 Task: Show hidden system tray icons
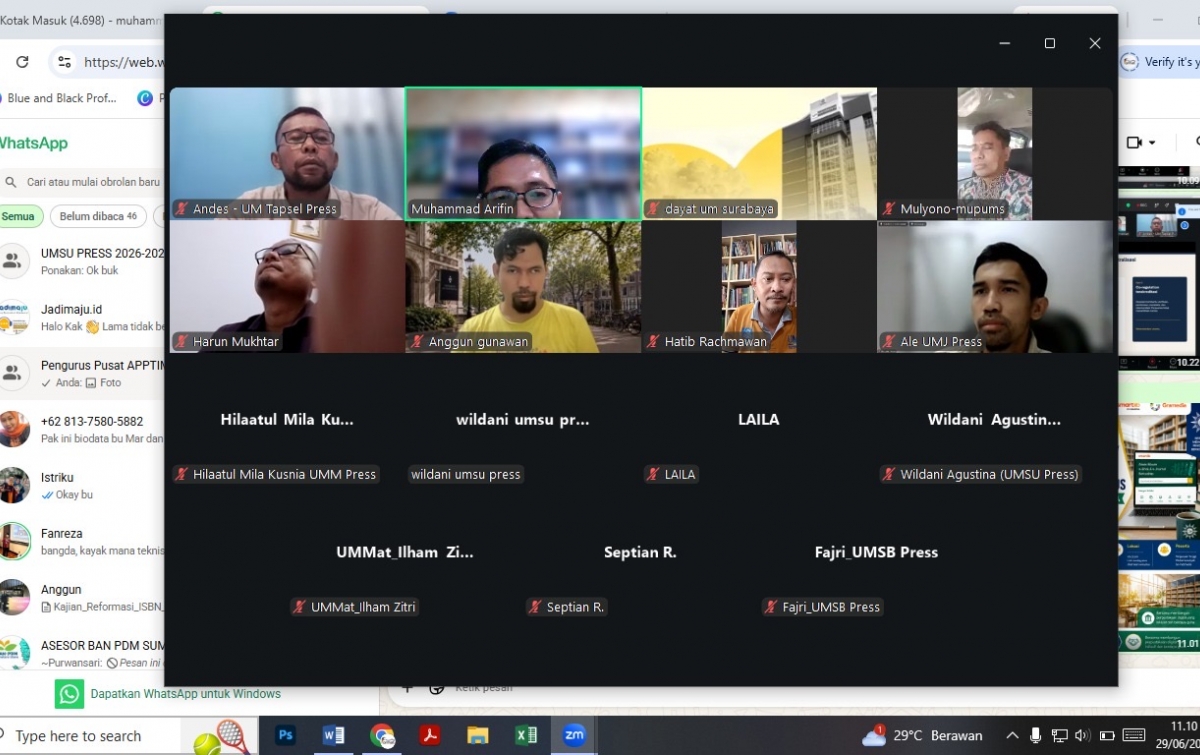(x=1012, y=736)
